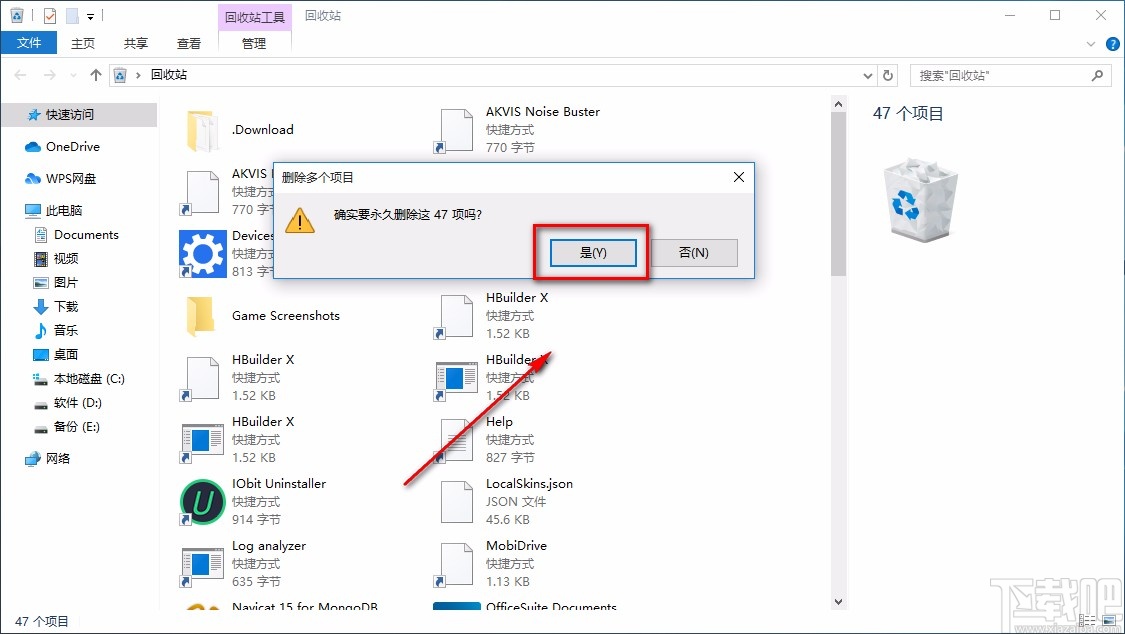The image size is (1125, 634).
Task: Cancel deletion by clicking 否(N)
Action: pyautogui.click(x=696, y=253)
